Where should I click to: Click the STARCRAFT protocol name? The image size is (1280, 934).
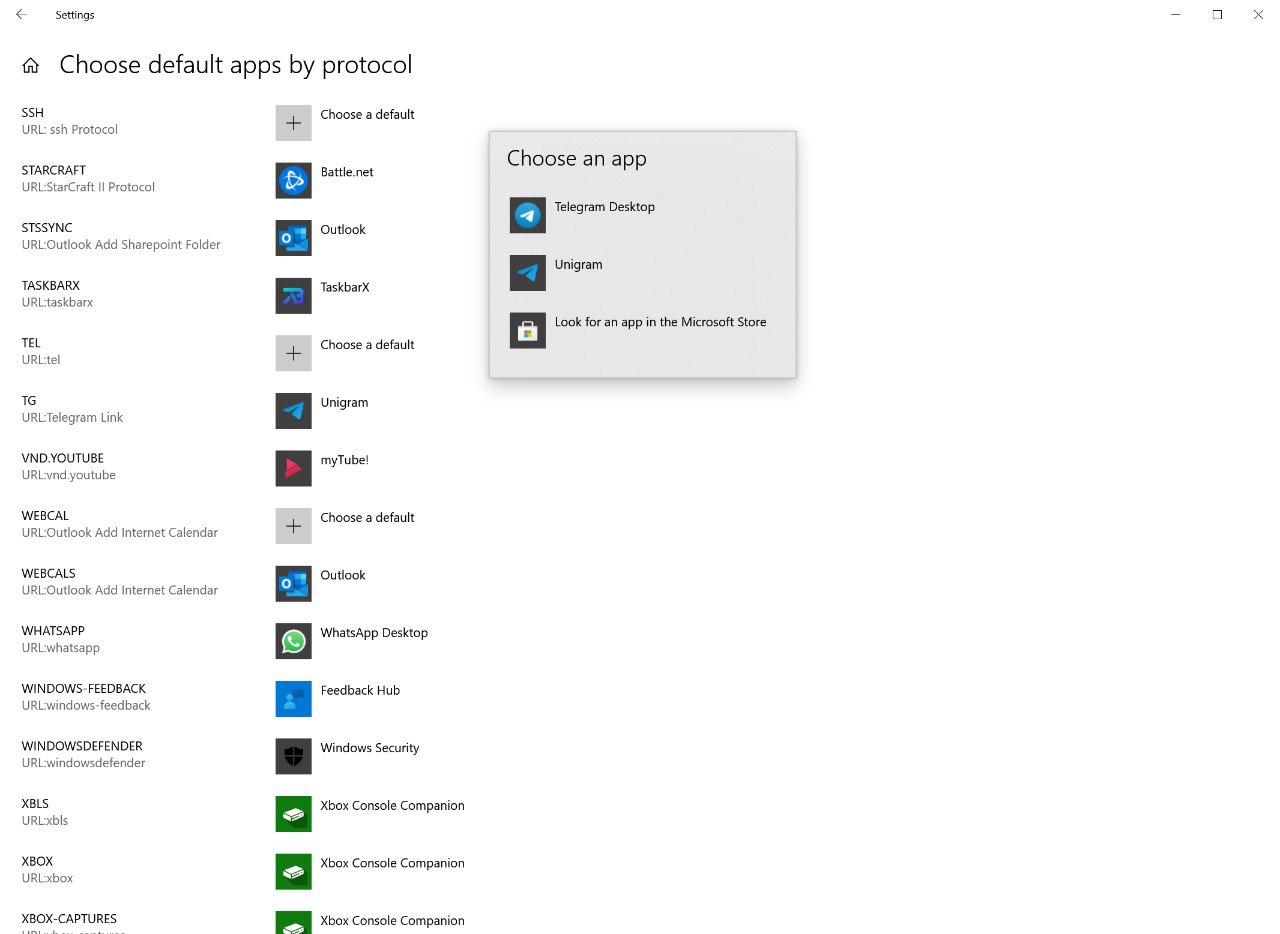pyautogui.click(x=54, y=170)
